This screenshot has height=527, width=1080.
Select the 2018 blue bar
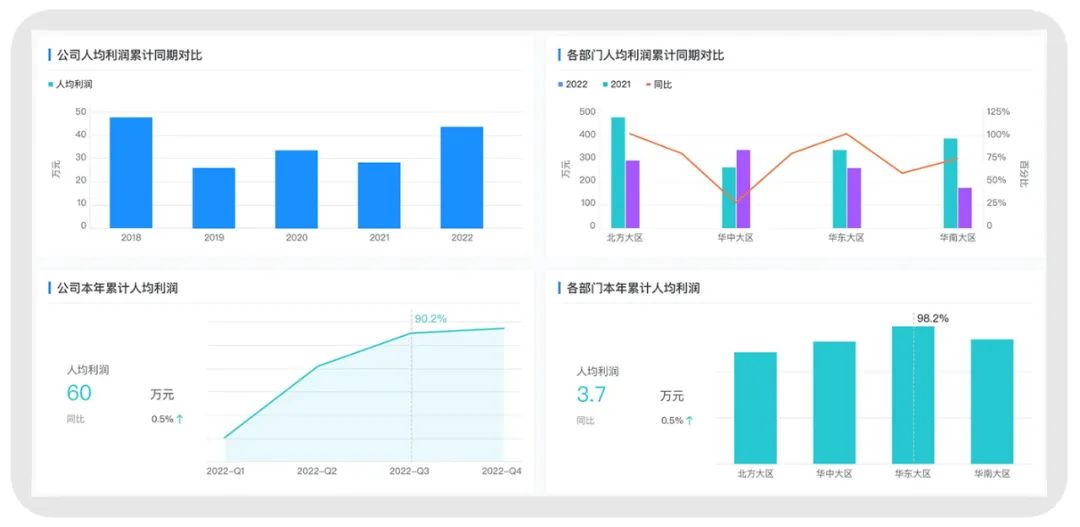click(131, 172)
